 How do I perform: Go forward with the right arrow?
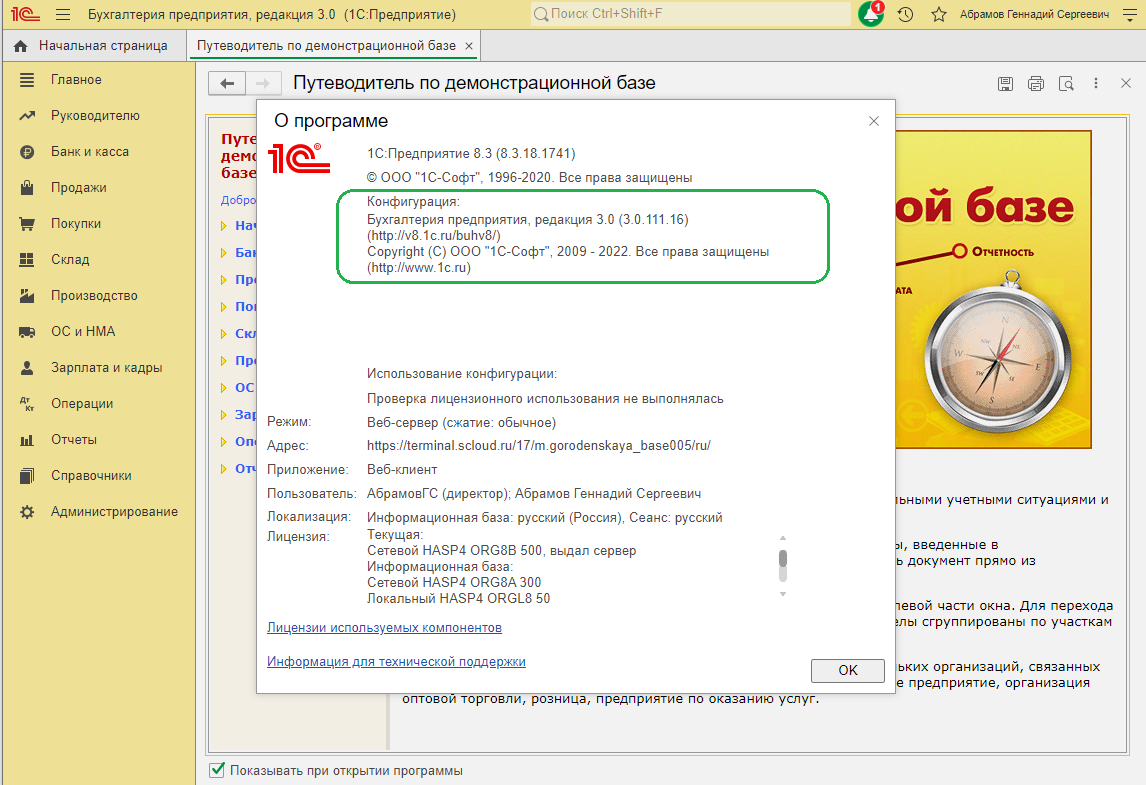click(263, 83)
